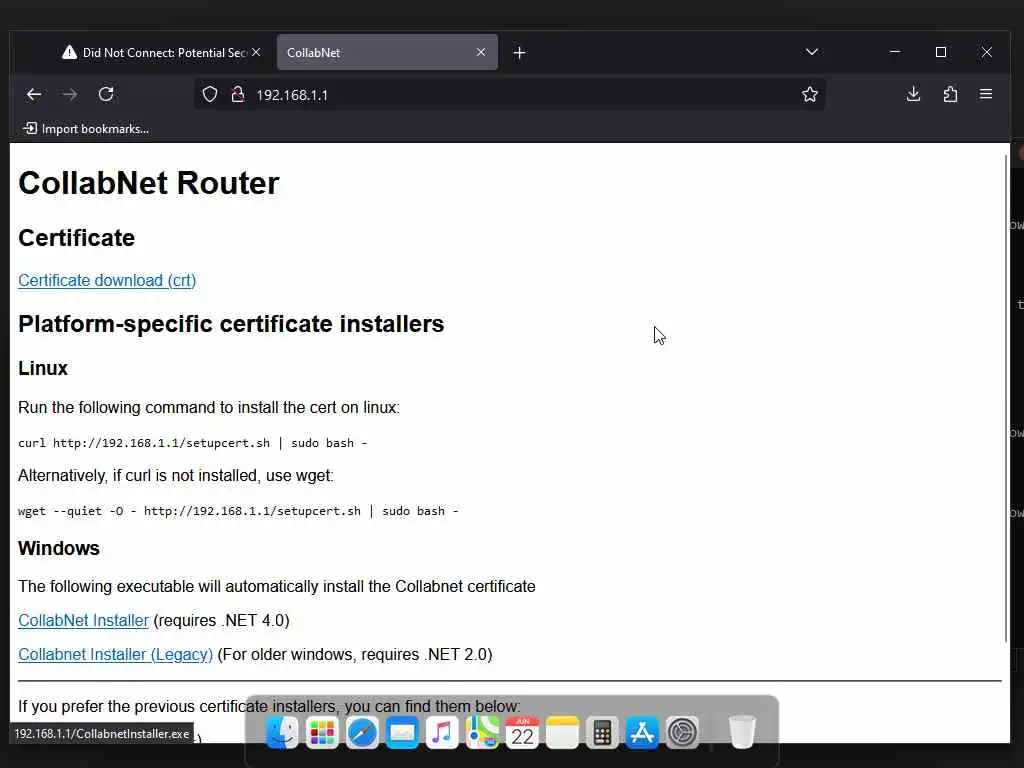Viewport: 1024px width, 768px height.
Task: Click the Windows section heading
Action: click(x=59, y=548)
